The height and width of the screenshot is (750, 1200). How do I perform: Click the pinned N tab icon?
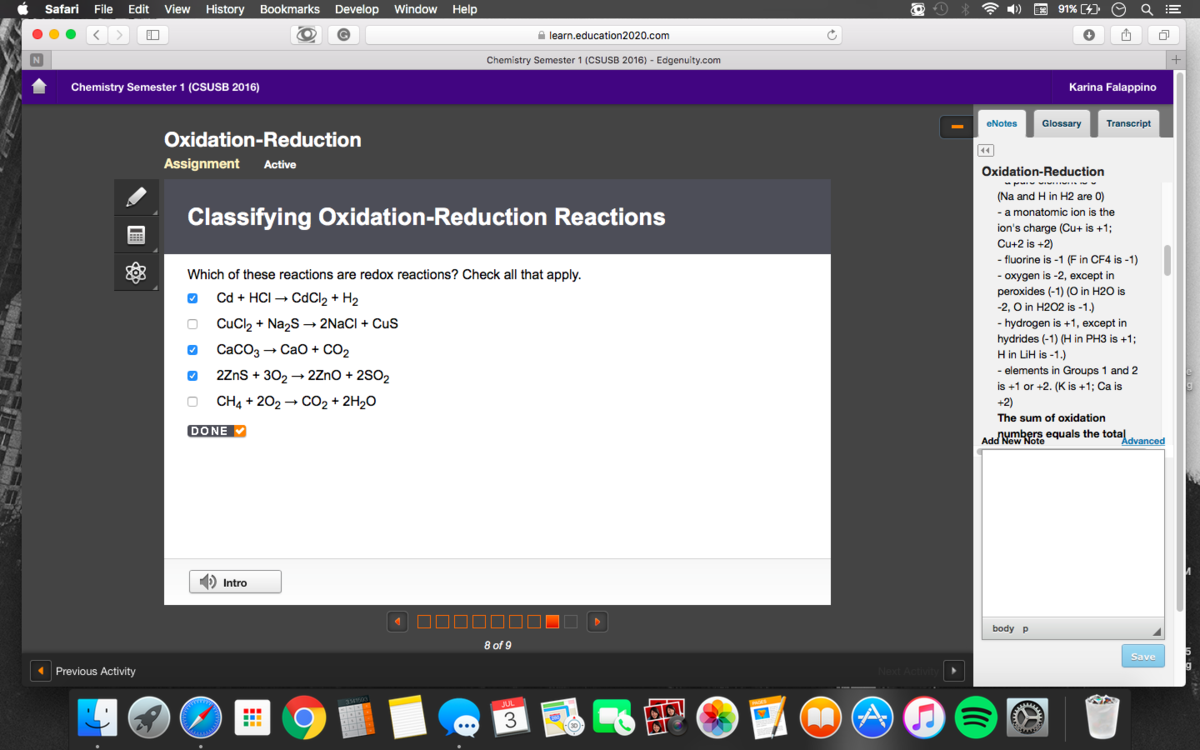coord(35,59)
